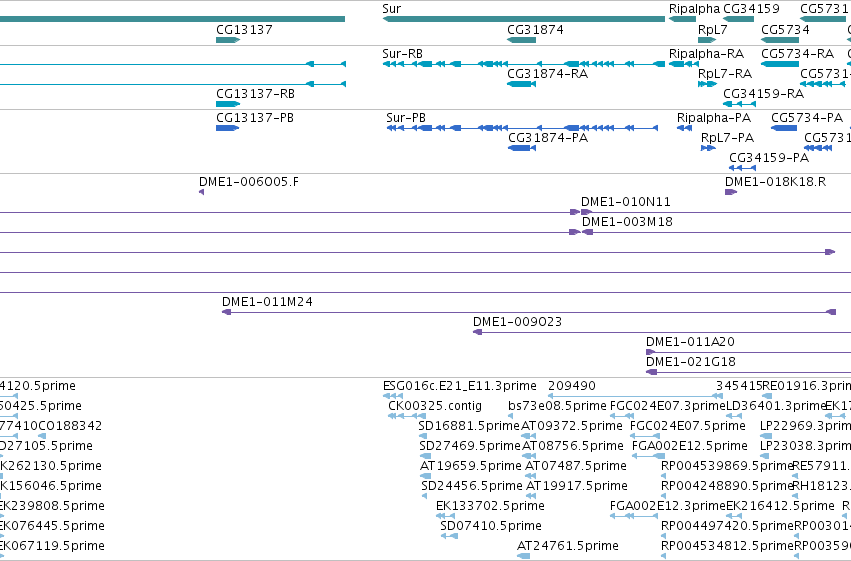Open the FGA002E12.5prime EST label
This screenshot has width=851, height=561.
coord(690,446)
